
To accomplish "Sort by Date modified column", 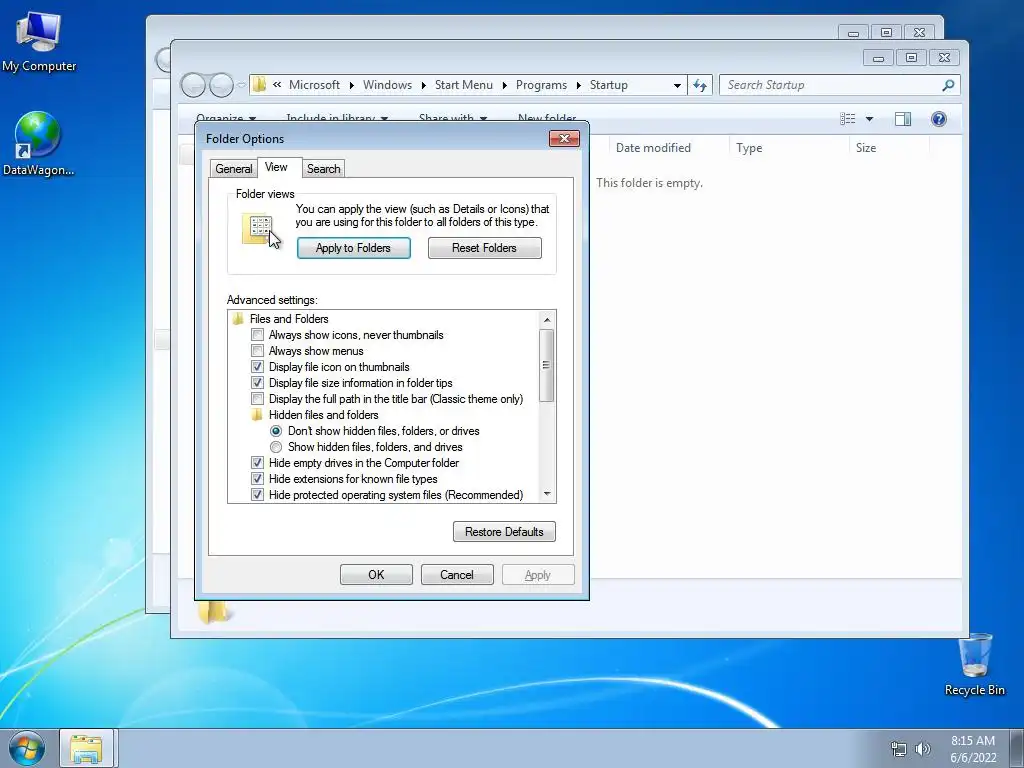I will pos(653,148).
